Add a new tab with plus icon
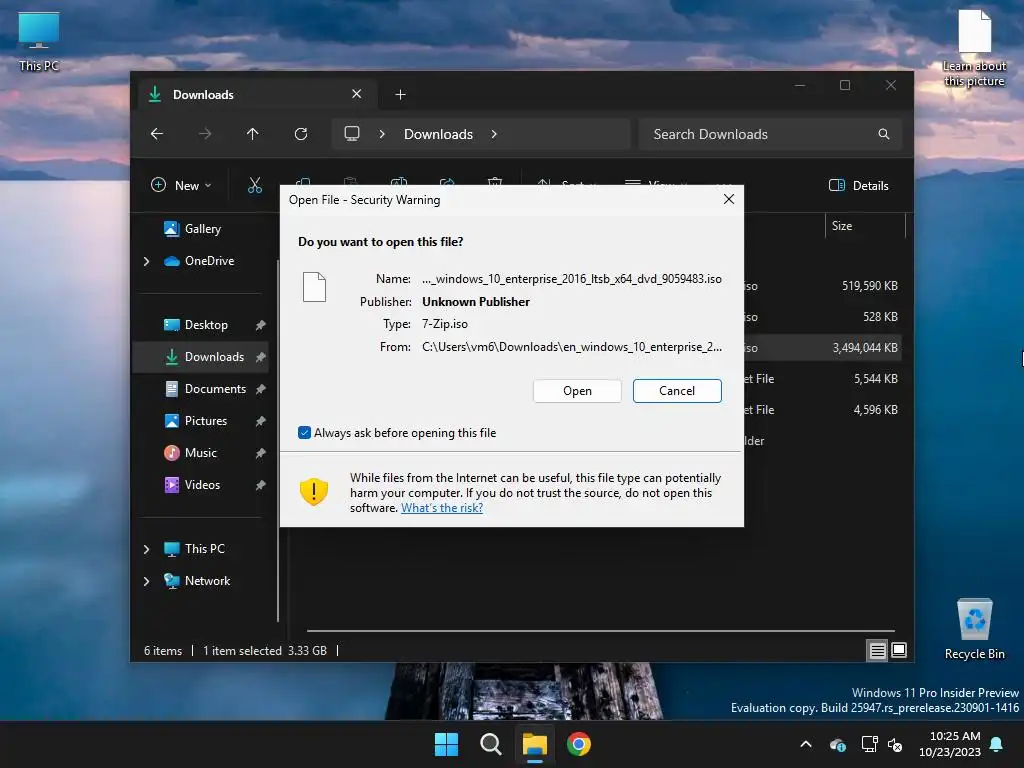This screenshot has width=1024, height=768. click(x=400, y=95)
